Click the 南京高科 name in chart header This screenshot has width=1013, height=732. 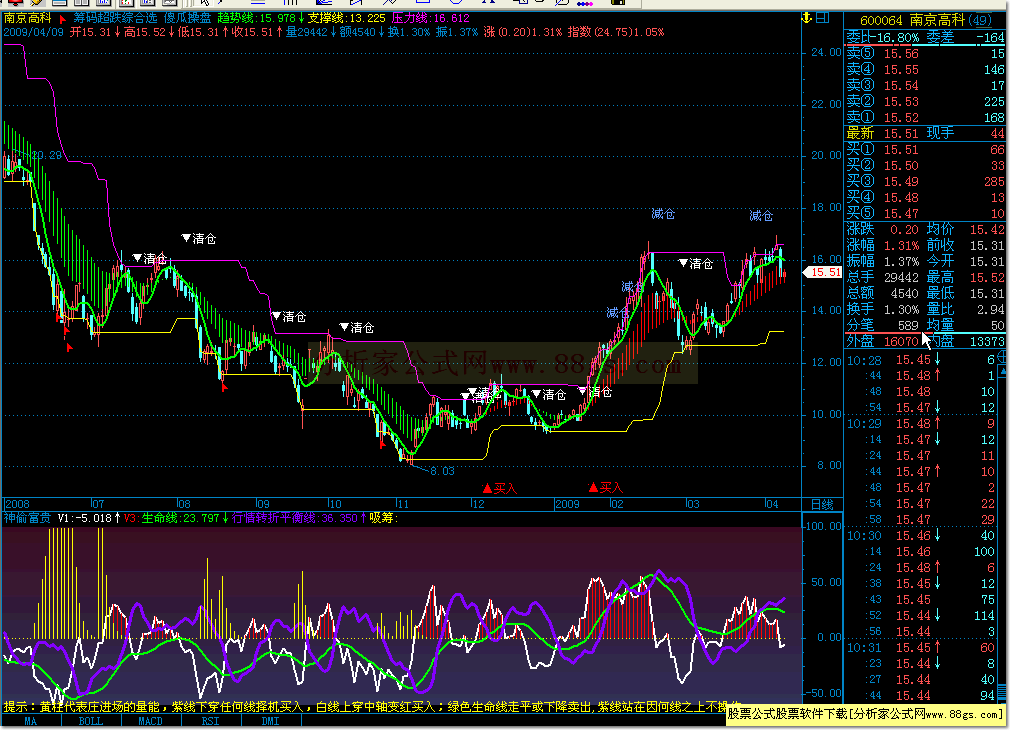pos(27,18)
